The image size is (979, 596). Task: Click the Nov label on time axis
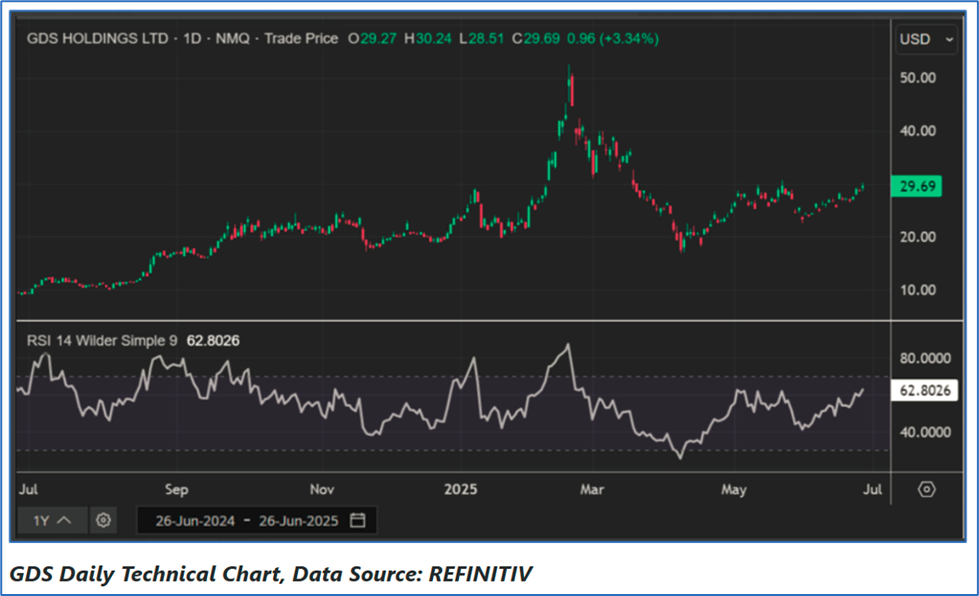[x=322, y=490]
